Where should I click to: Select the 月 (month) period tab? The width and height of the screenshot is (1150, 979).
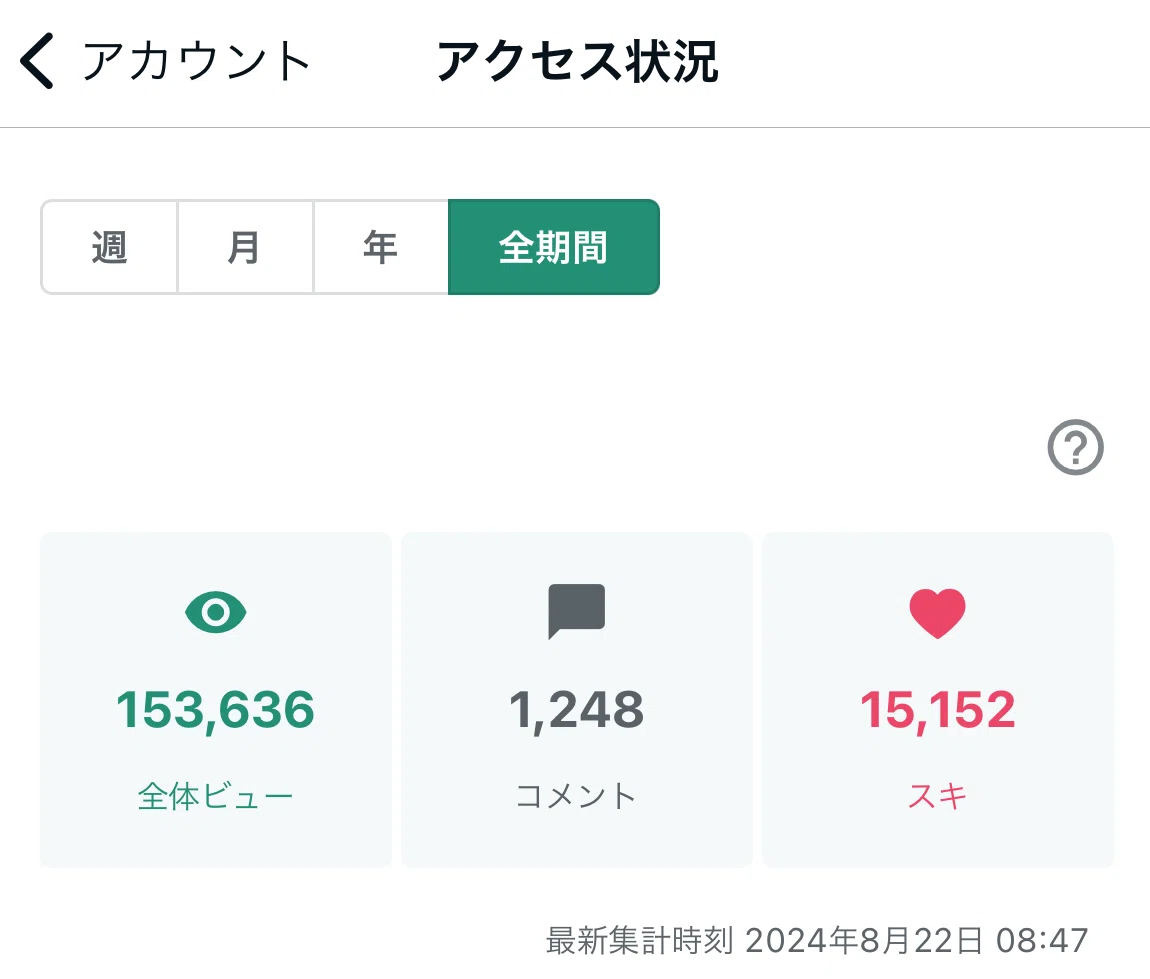(x=245, y=247)
